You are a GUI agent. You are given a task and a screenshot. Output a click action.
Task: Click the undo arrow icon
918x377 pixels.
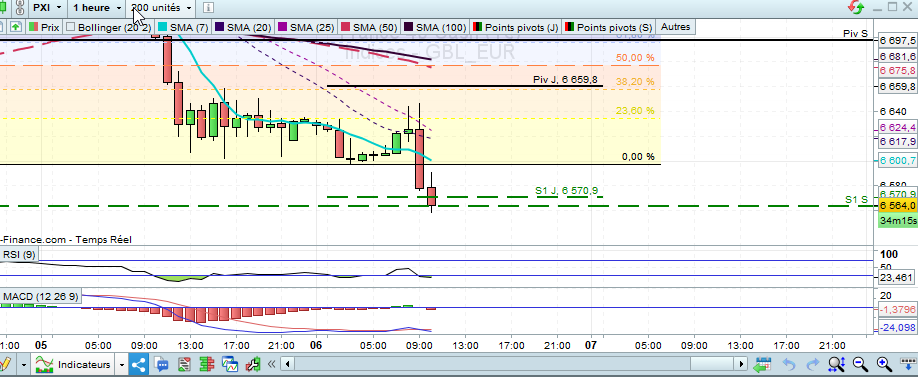pos(789,365)
